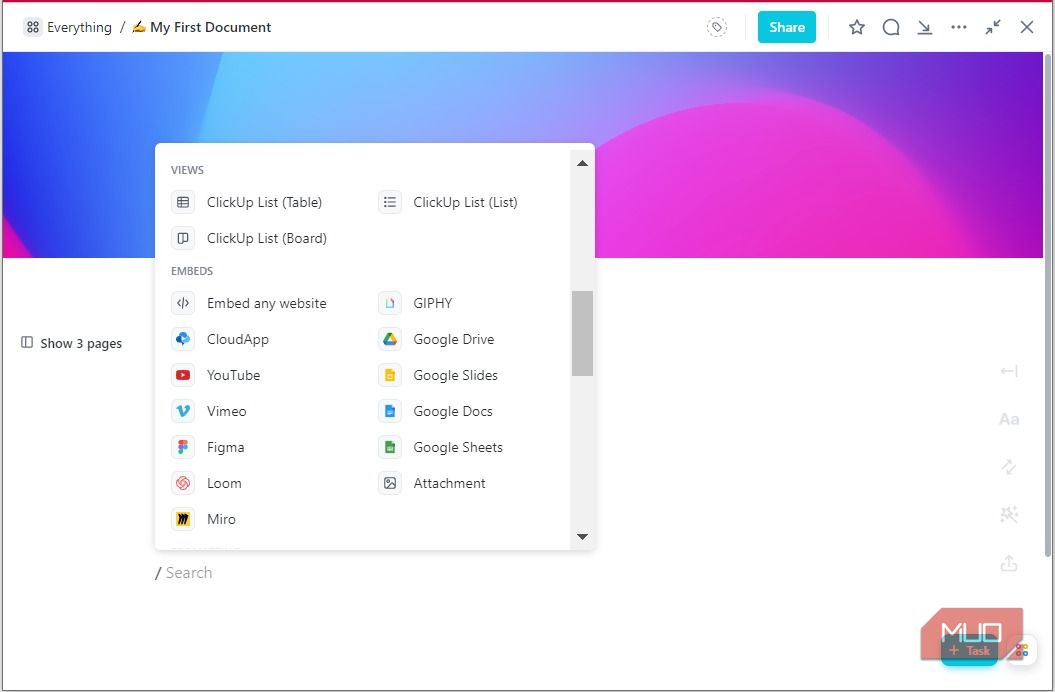The height and width of the screenshot is (692, 1055).
Task: Select the CloudApp label text
Action: click(238, 339)
